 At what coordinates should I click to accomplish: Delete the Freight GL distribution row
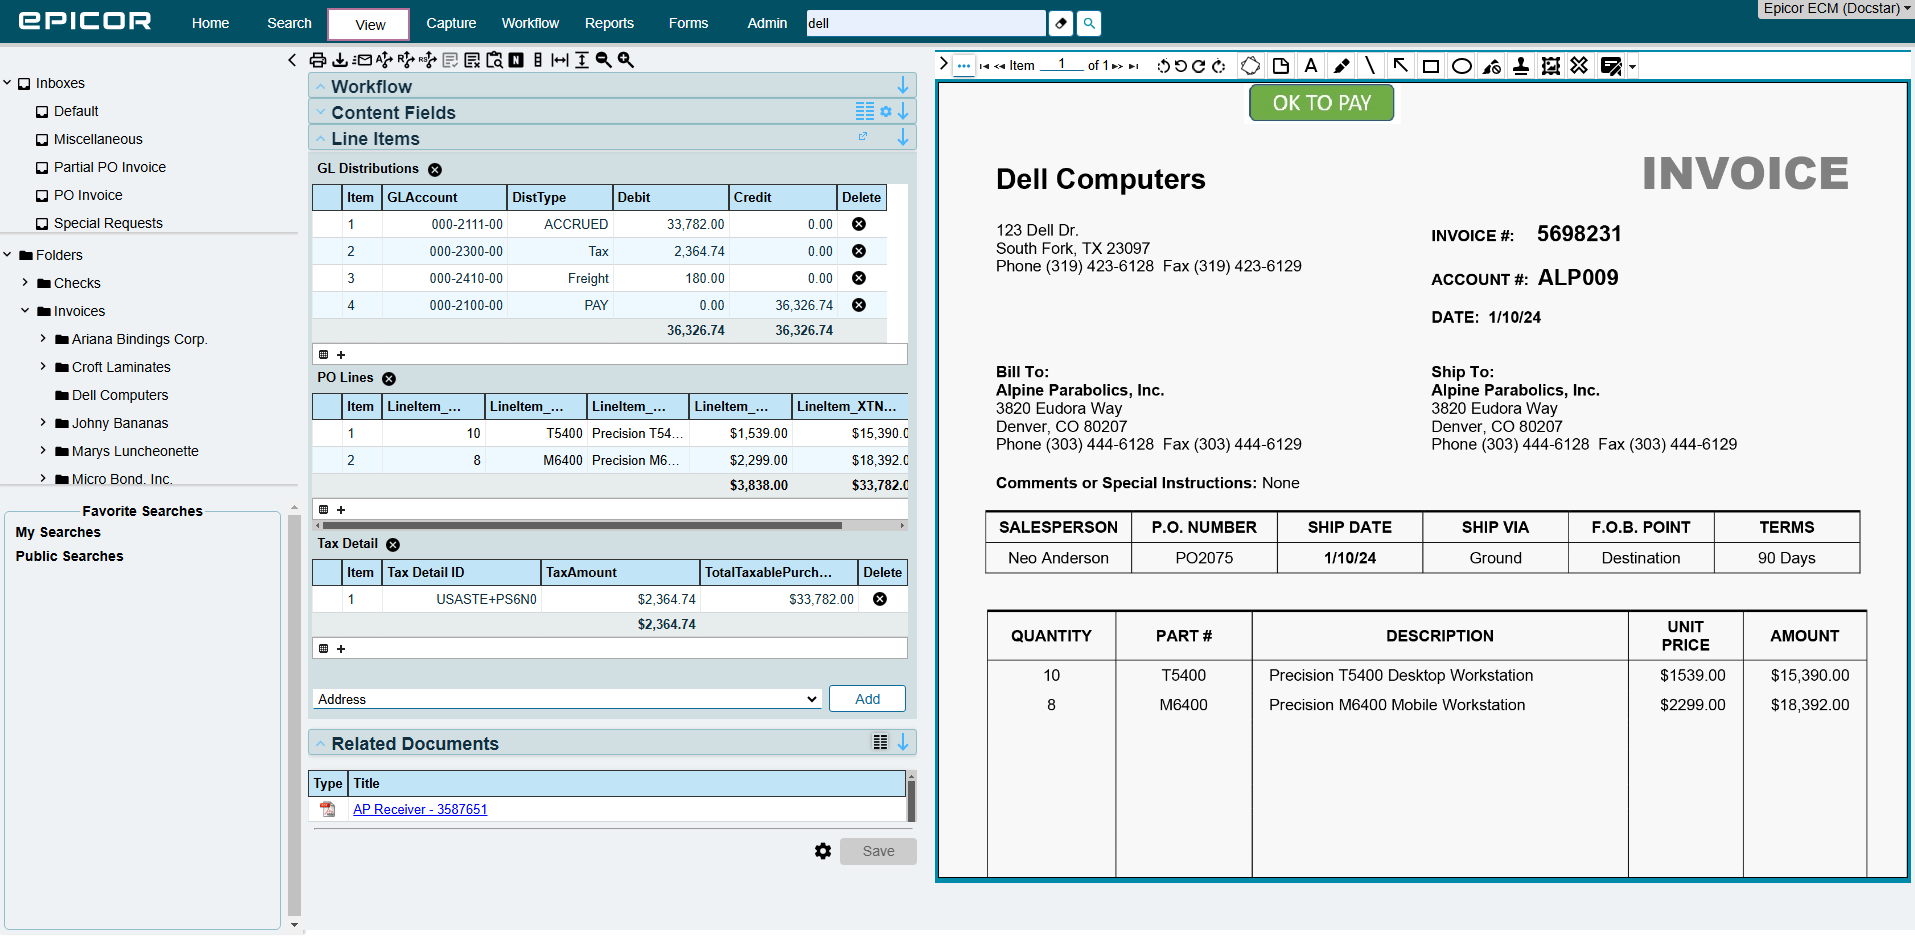(x=859, y=278)
